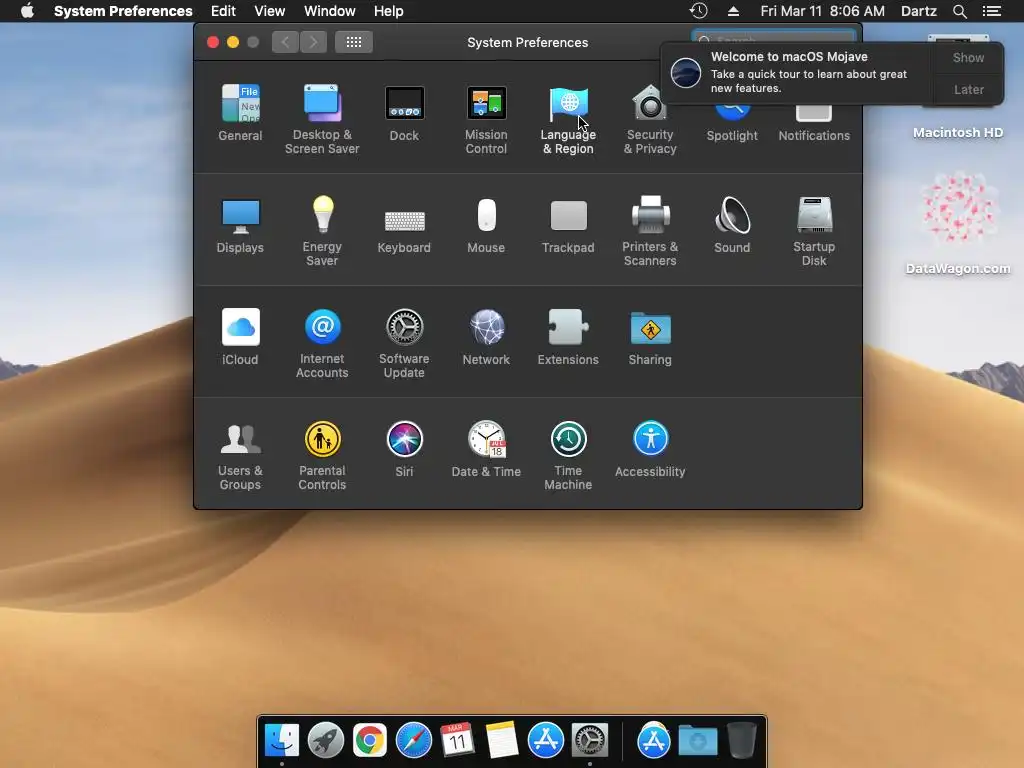The width and height of the screenshot is (1024, 768).
Task: Open Trackpad preferences
Action: pyautogui.click(x=568, y=225)
